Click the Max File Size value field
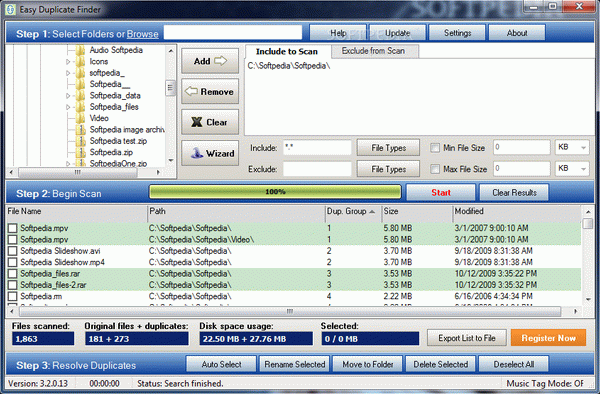Viewport: 600px width, 394px height. coord(522,168)
